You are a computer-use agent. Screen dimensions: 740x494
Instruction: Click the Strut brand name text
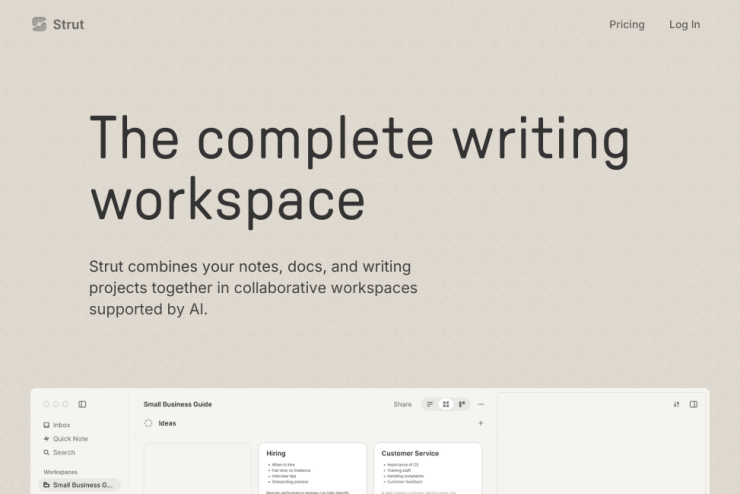[68, 25]
